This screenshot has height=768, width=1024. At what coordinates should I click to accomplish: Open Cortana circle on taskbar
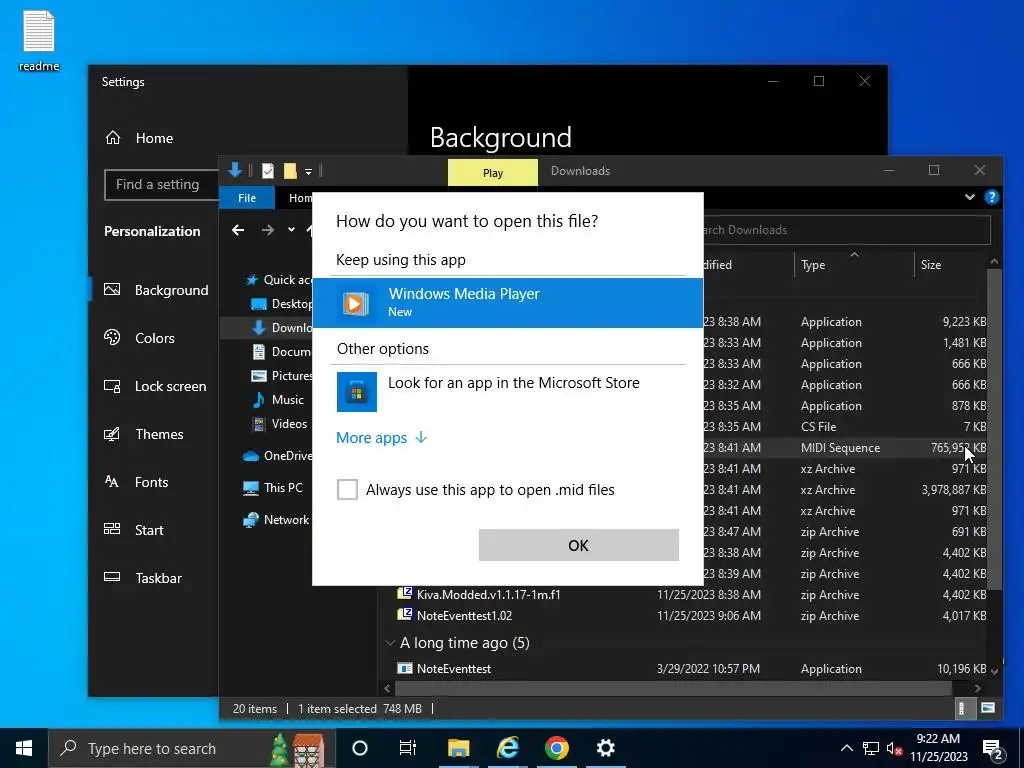360,748
